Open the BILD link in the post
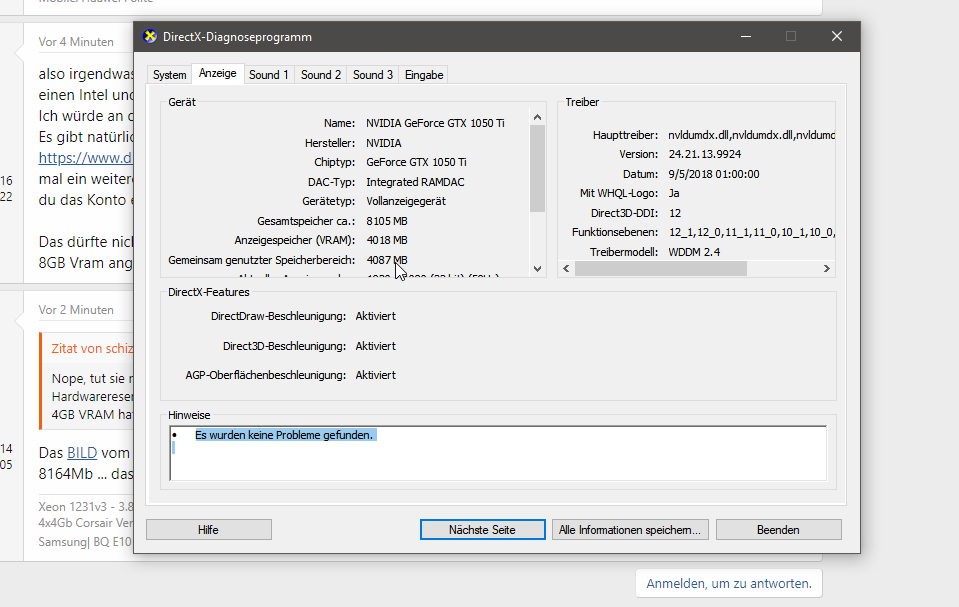This screenshot has height=607, width=959. click(80, 452)
